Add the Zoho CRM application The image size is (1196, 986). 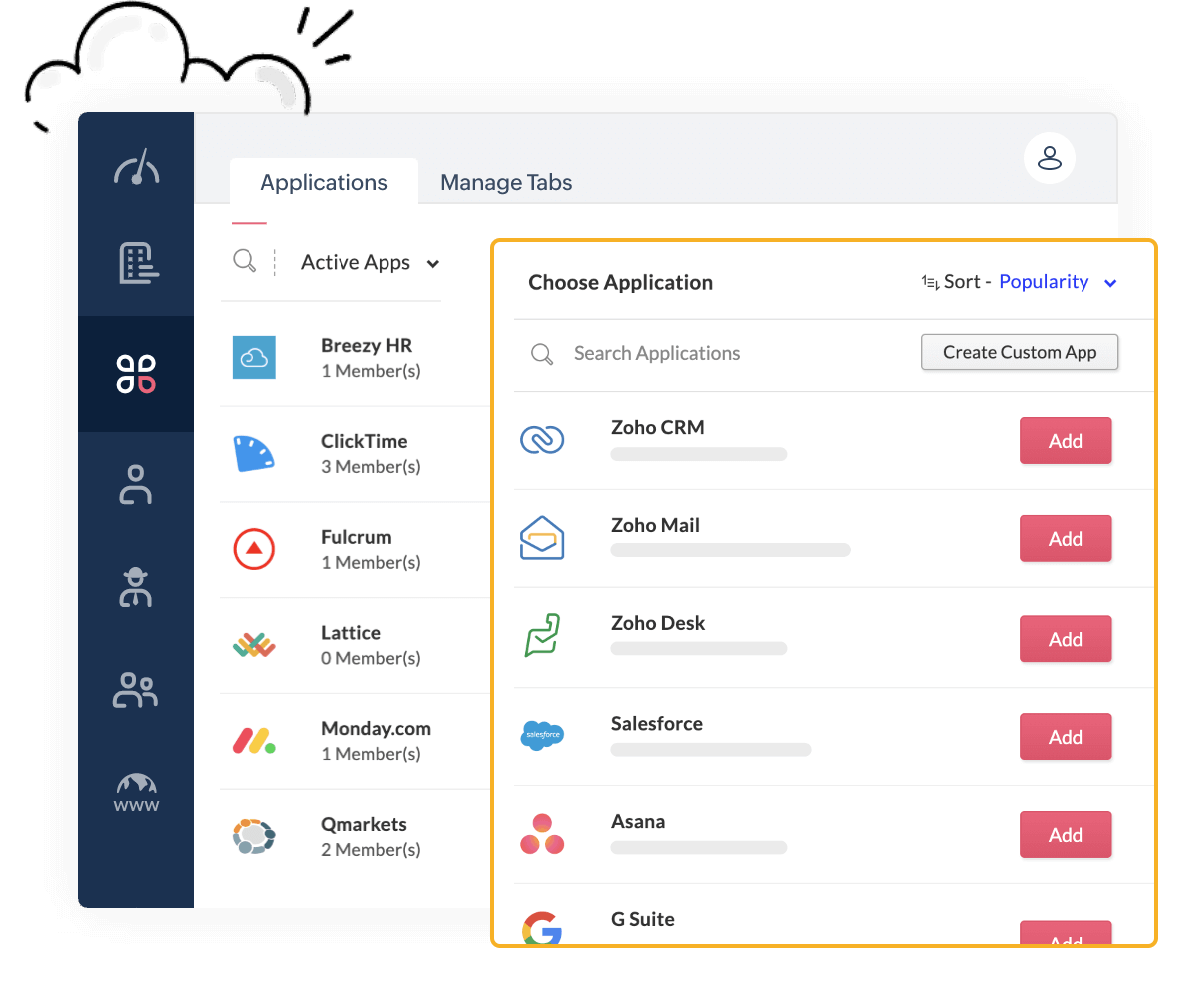tap(1066, 441)
